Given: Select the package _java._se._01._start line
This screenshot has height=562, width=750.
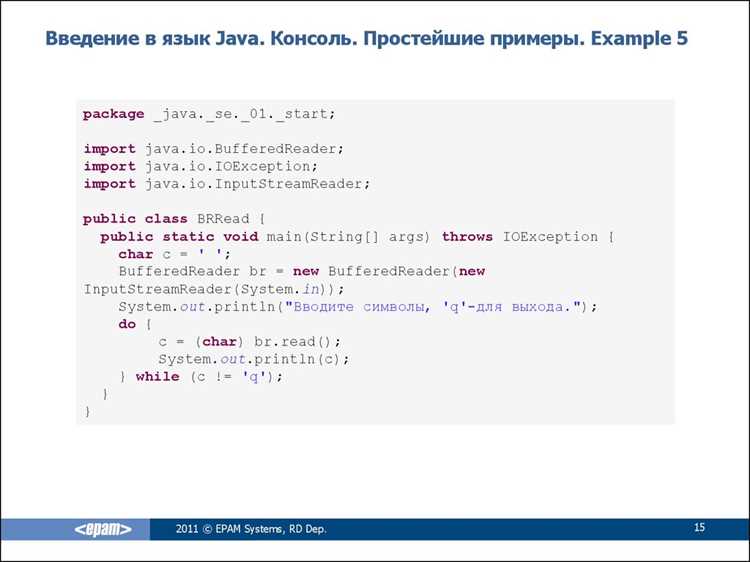Looking at the screenshot, I should (210, 114).
